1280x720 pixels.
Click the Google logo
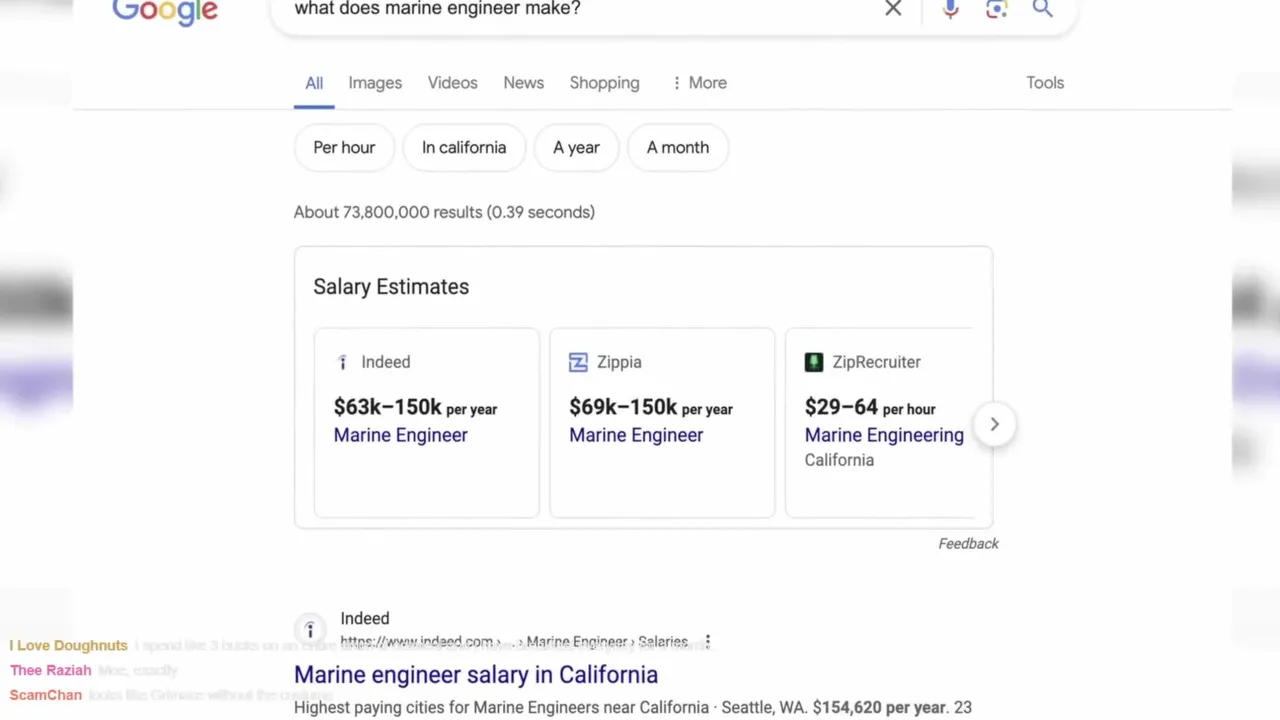[165, 12]
